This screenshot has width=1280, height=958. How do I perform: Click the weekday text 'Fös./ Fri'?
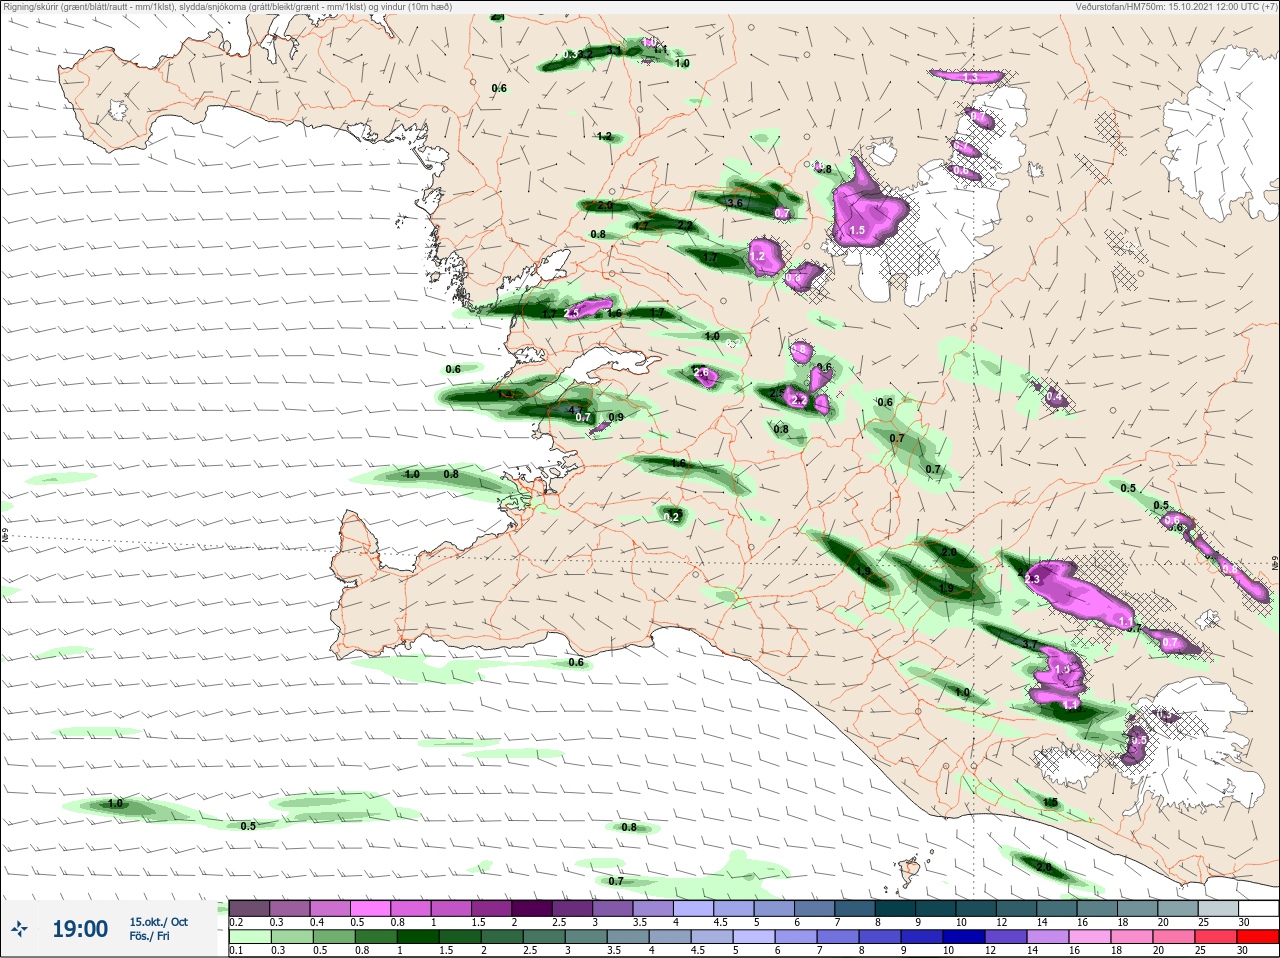click(149, 936)
